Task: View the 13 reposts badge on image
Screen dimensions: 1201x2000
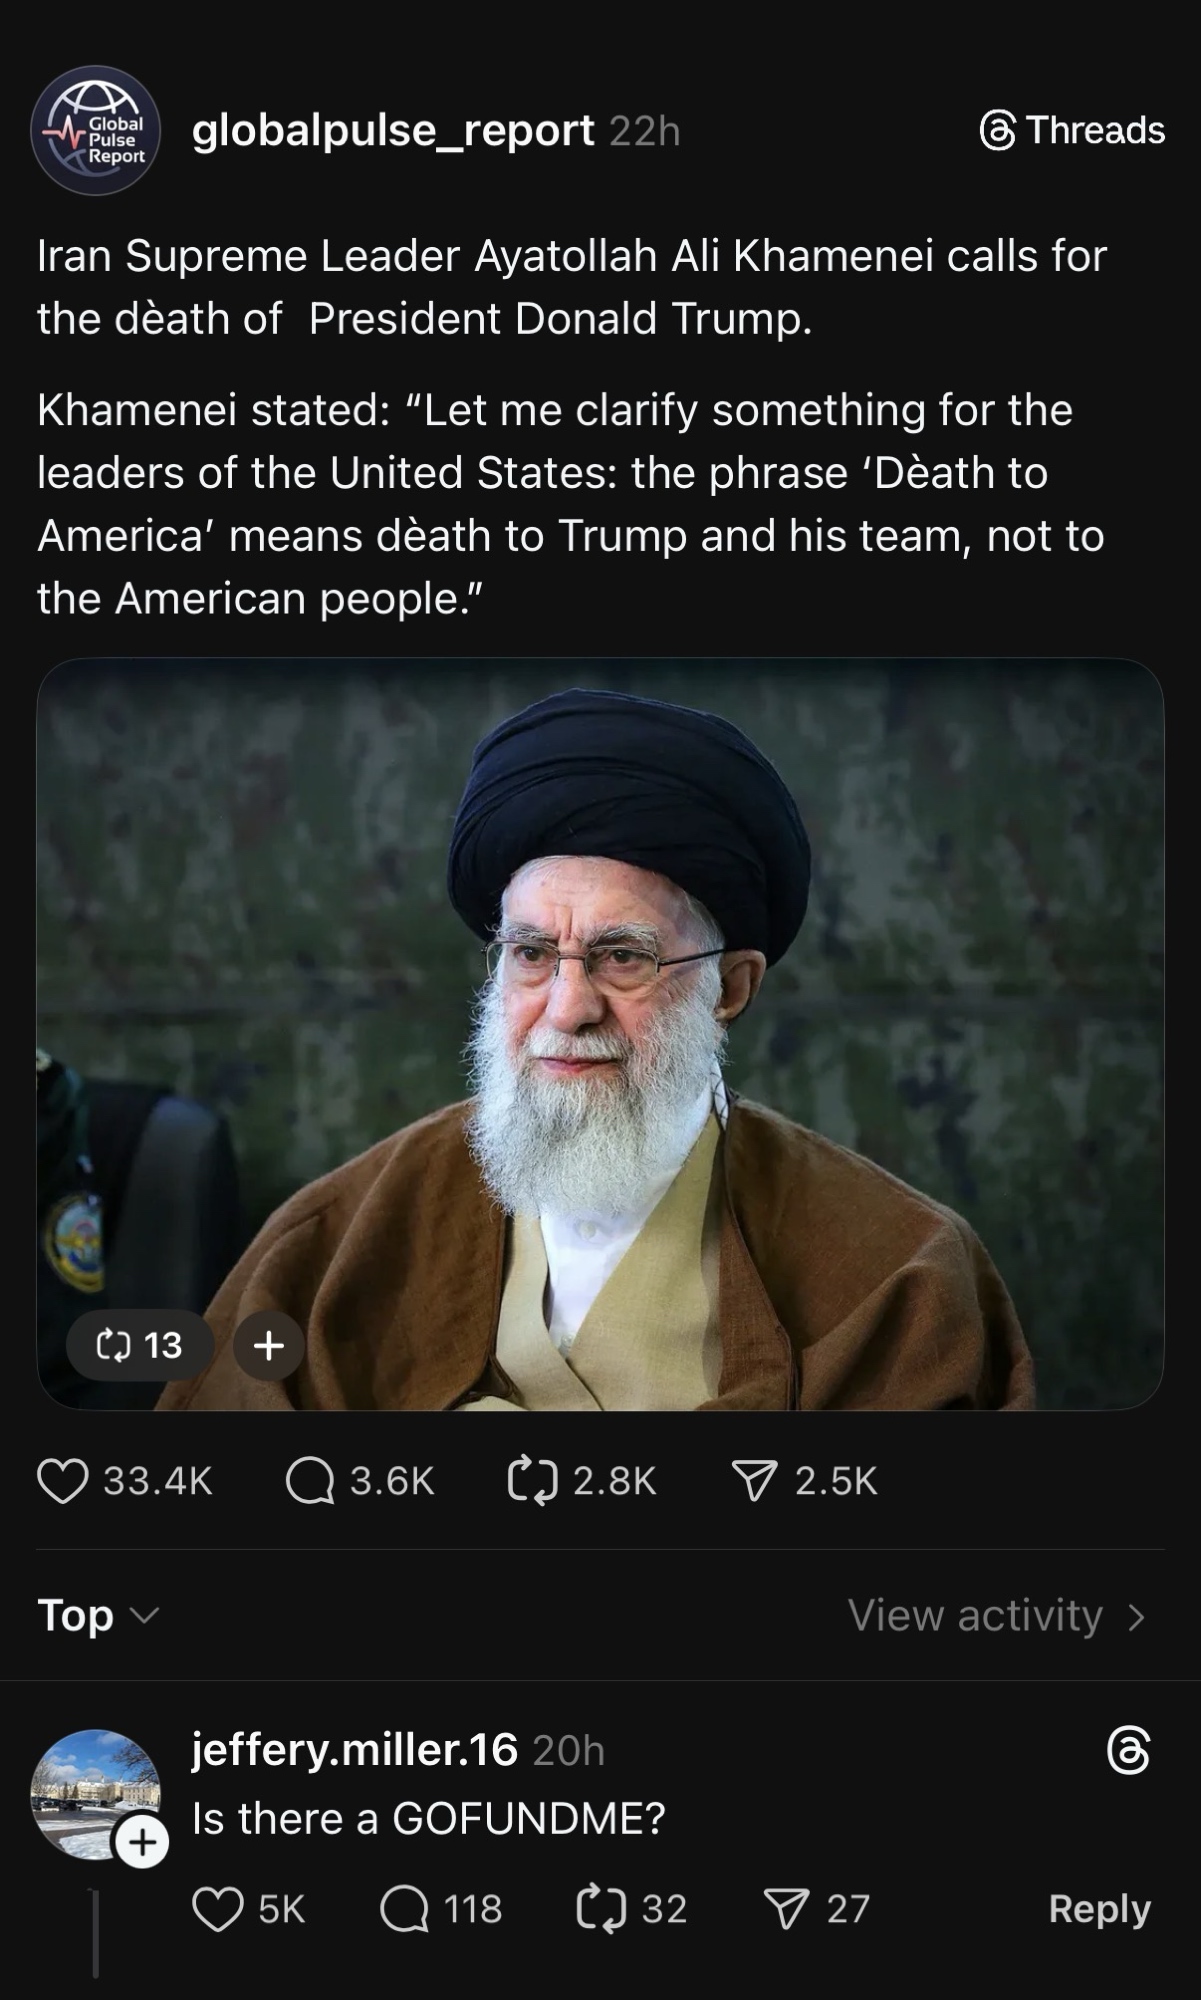Action: (x=139, y=1345)
